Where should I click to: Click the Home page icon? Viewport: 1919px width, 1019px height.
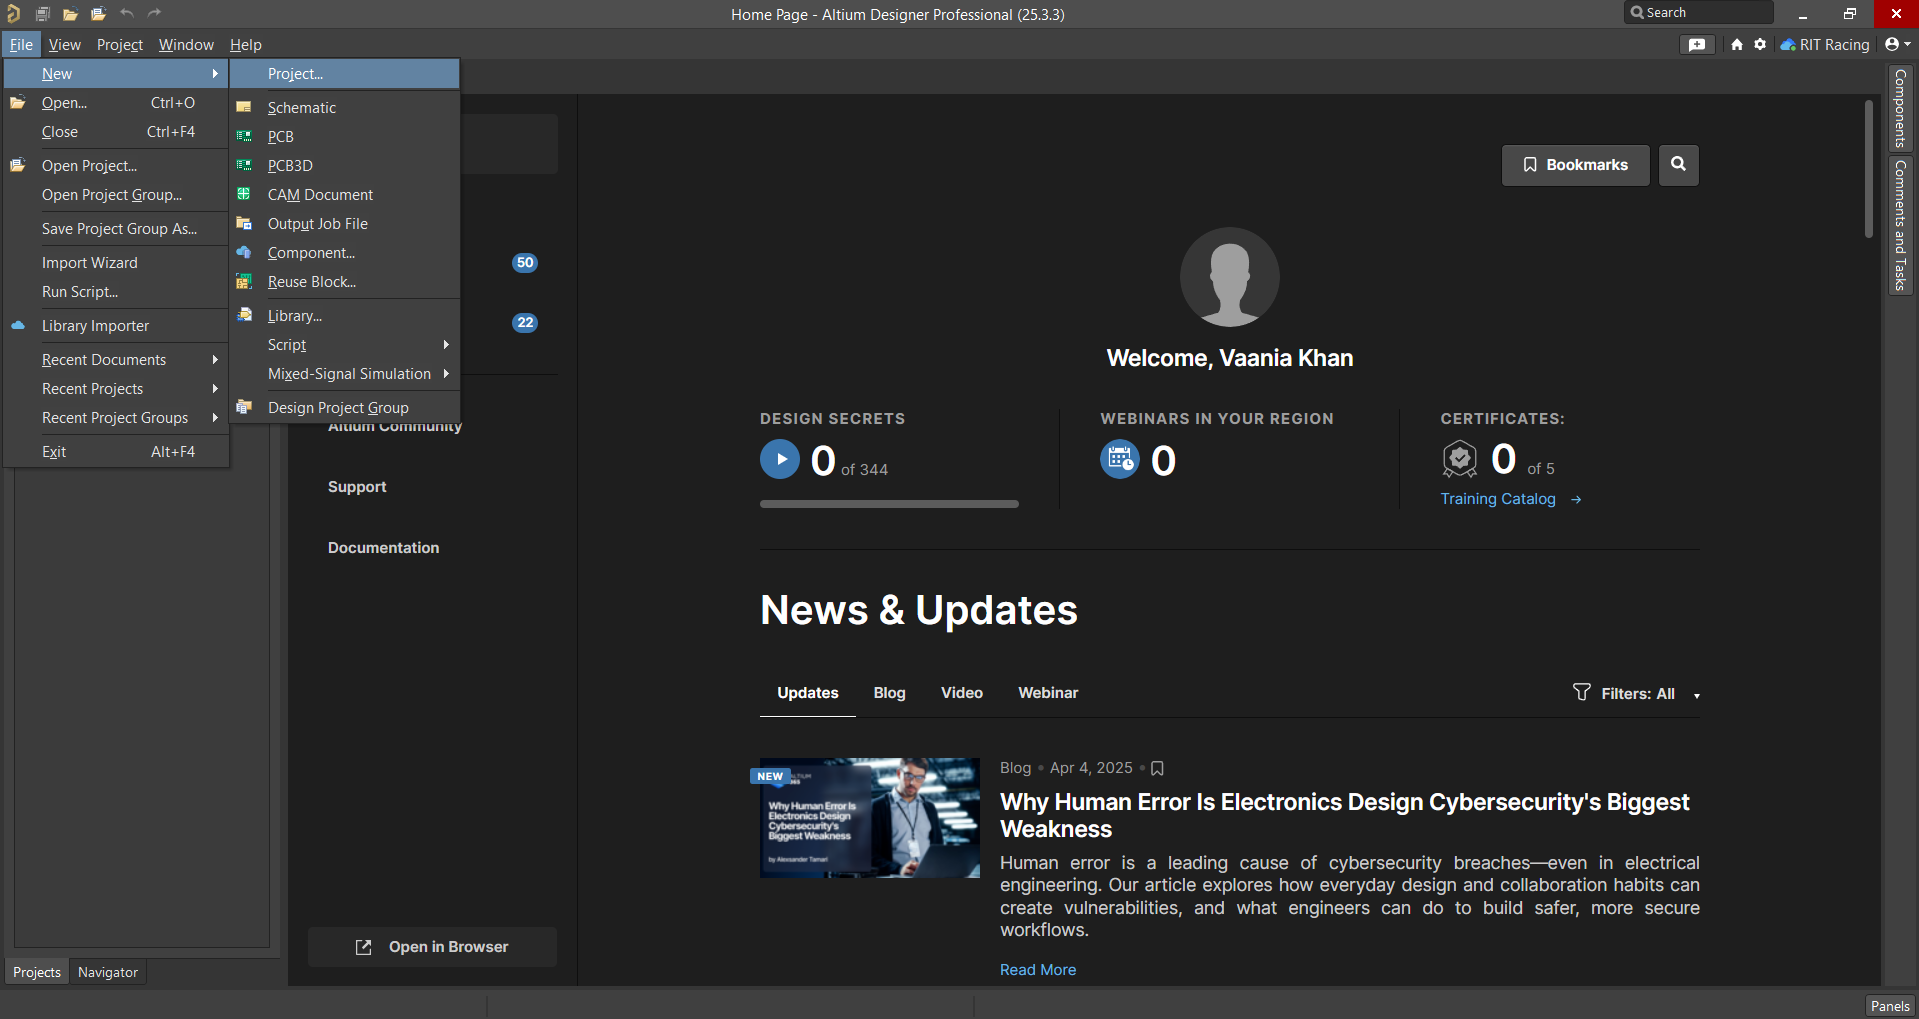click(1736, 44)
